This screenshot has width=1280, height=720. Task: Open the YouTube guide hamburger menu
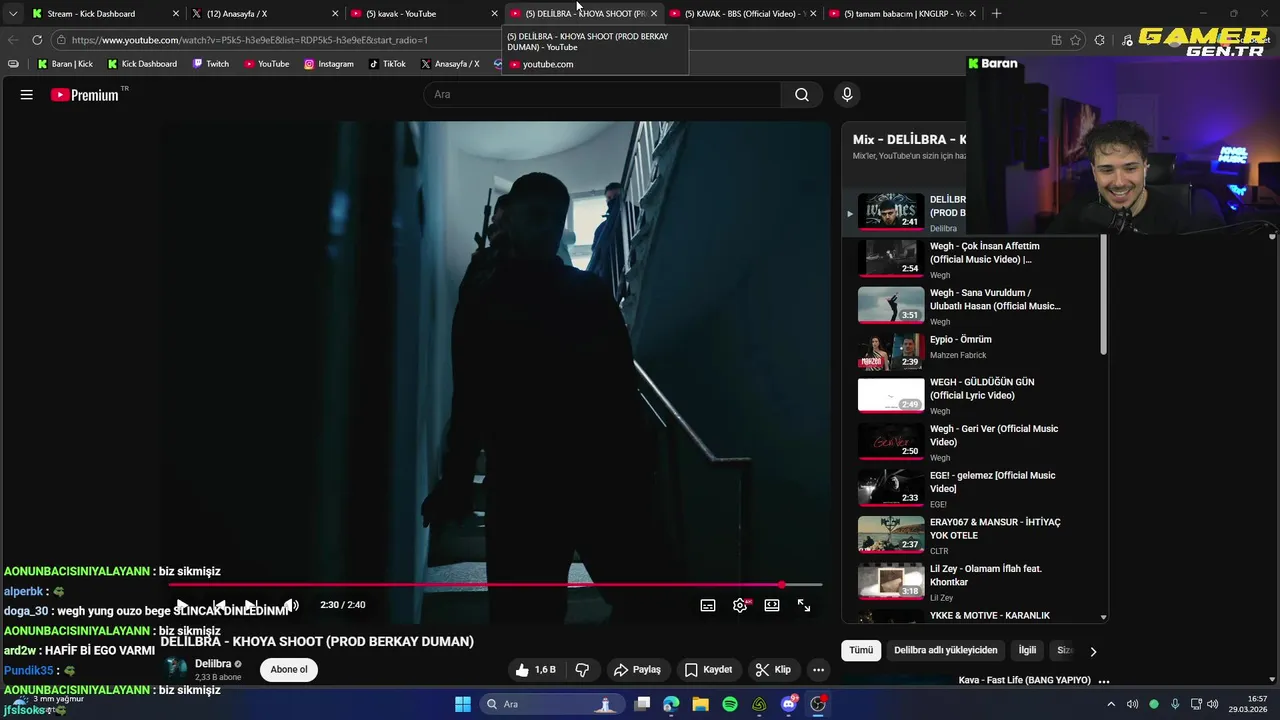27,95
